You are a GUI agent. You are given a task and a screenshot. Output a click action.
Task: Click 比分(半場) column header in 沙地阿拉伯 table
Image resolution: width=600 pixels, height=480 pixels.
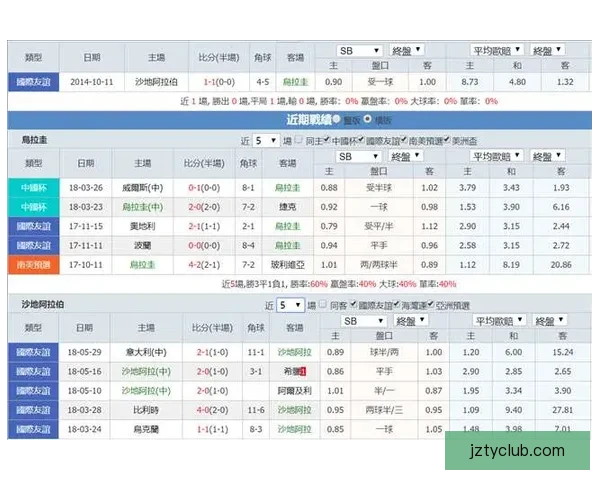pos(212,328)
